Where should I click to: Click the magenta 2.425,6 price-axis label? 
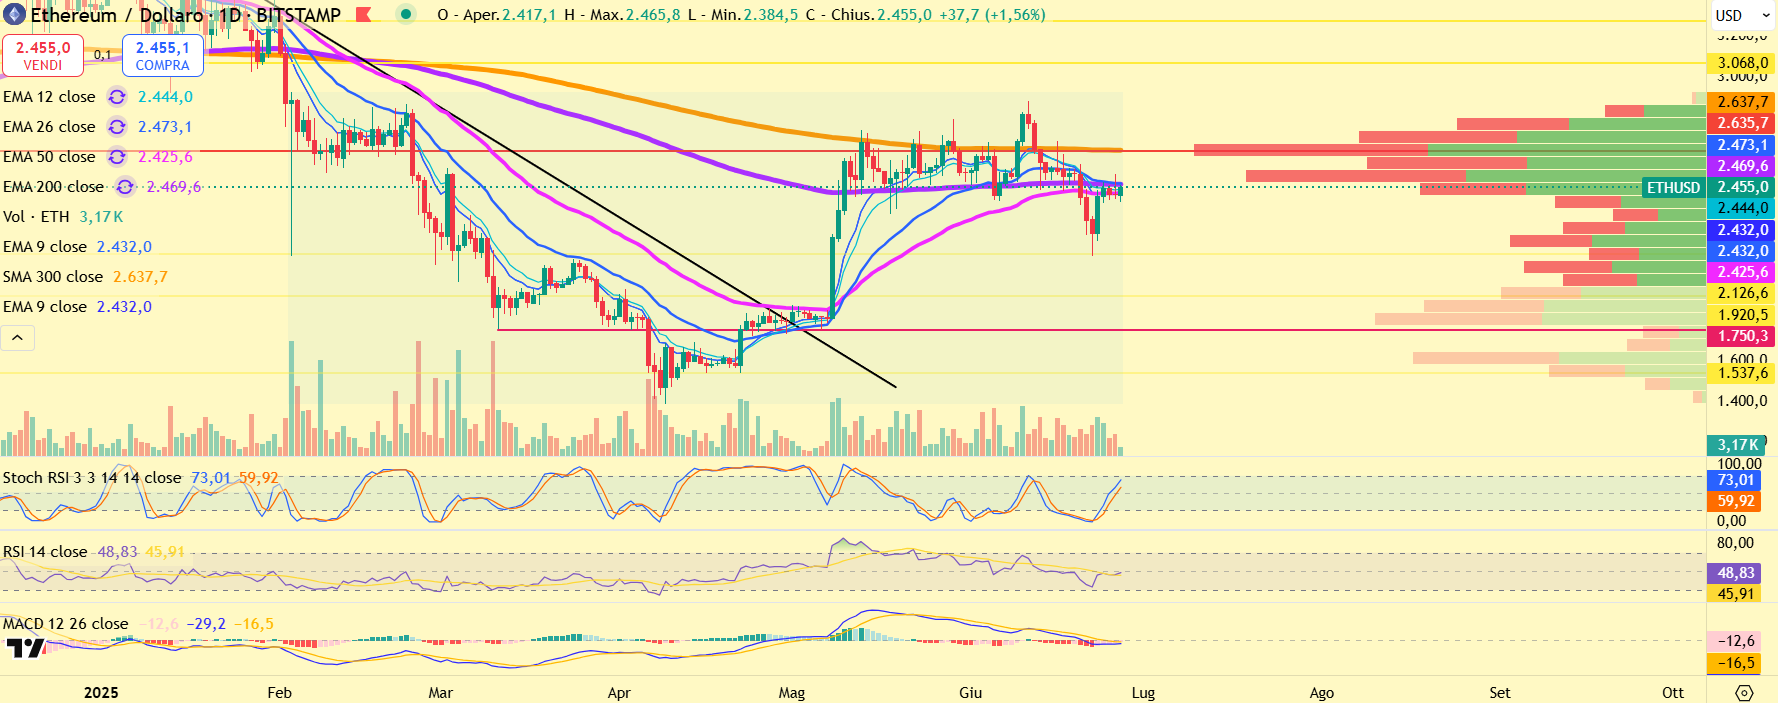(1742, 272)
